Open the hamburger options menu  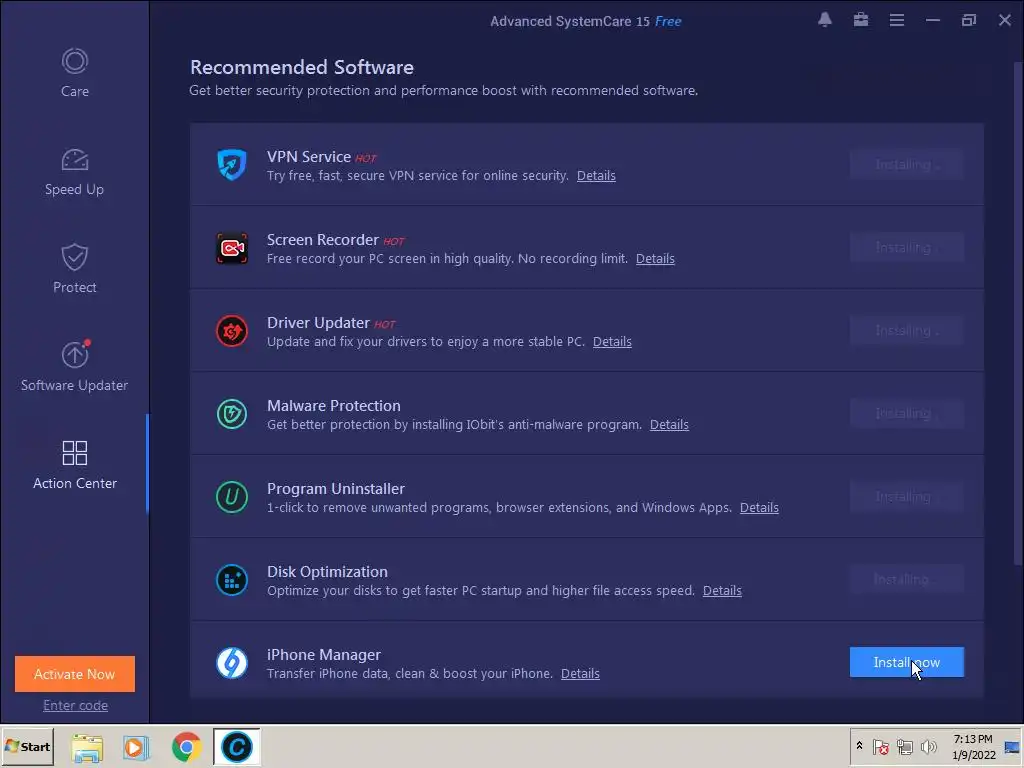897,21
